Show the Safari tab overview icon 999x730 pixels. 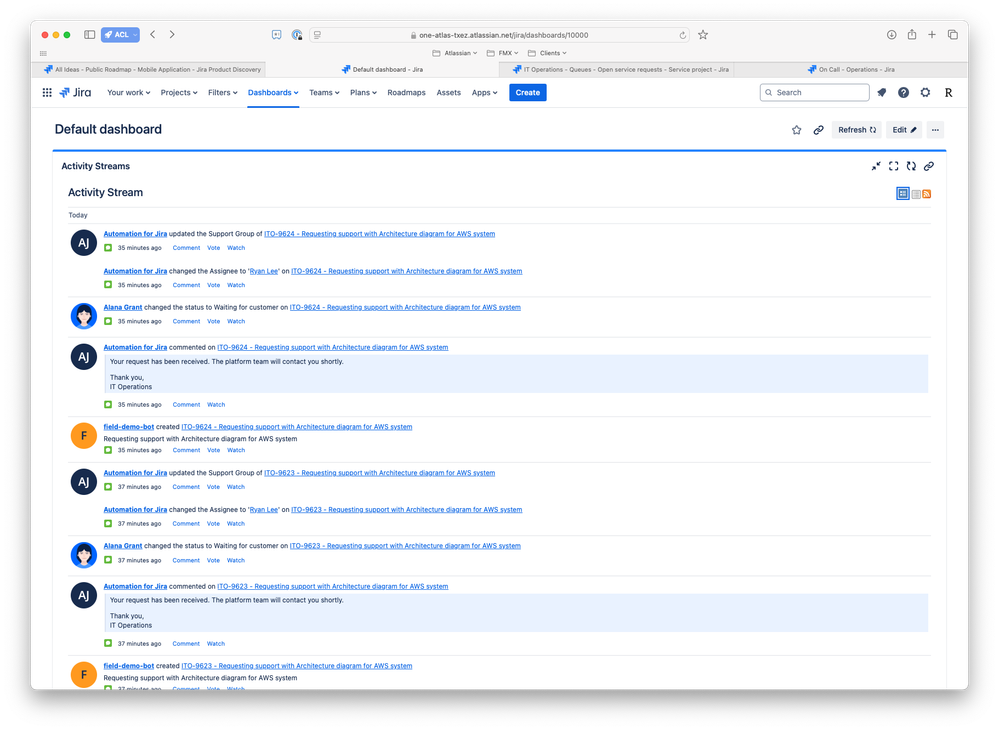pos(952,34)
